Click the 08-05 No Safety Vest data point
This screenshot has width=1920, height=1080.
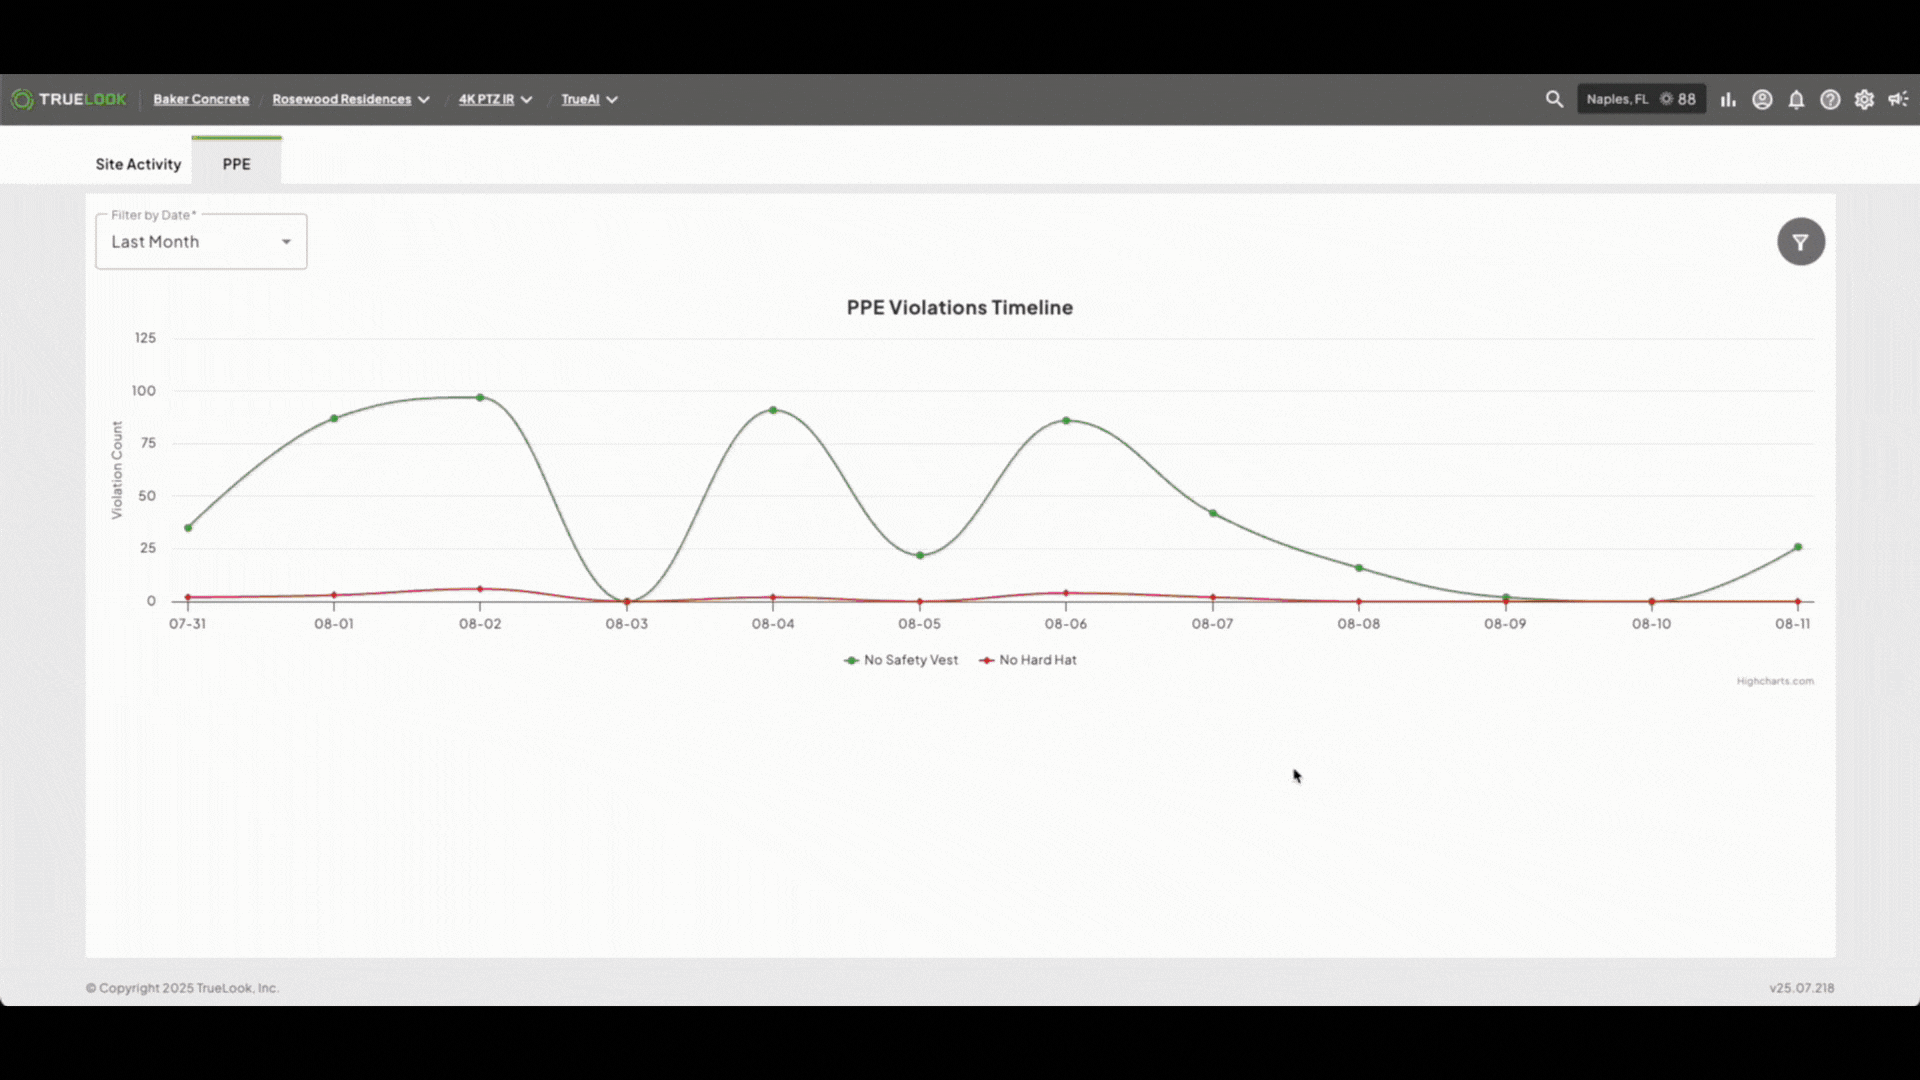[x=920, y=555]
